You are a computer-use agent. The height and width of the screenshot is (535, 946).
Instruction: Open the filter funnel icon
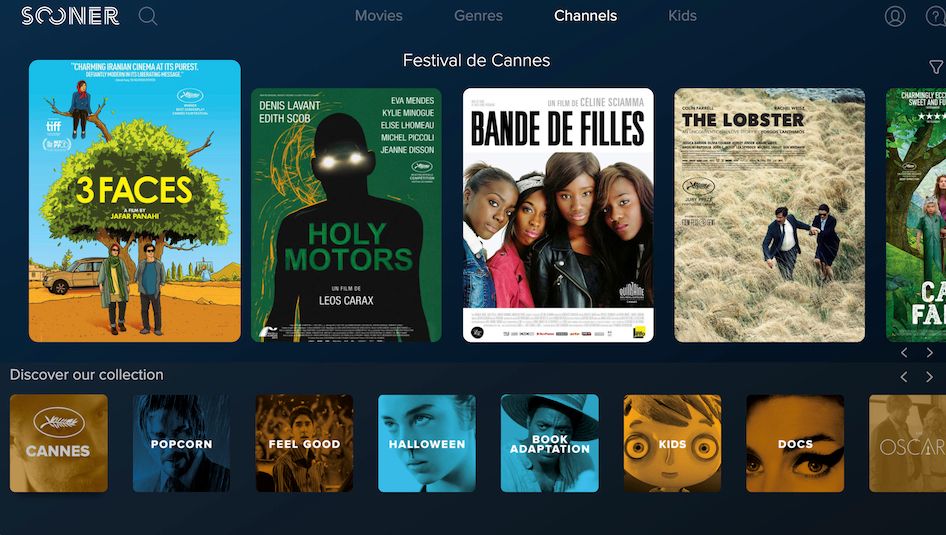click(x=936, y=67)
